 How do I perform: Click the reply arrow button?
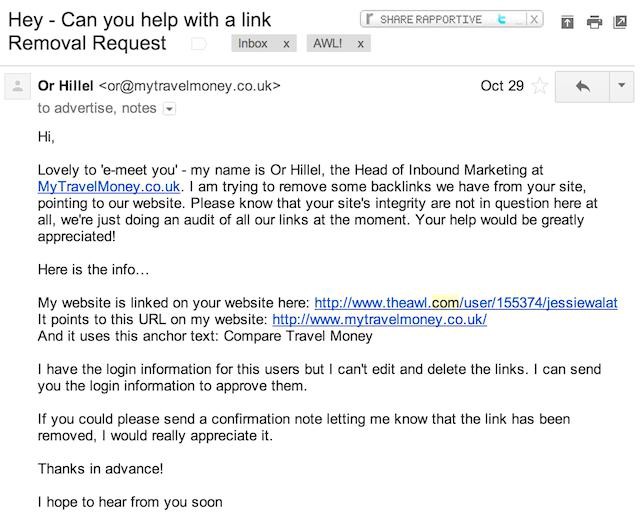click(x=582, y=86)
